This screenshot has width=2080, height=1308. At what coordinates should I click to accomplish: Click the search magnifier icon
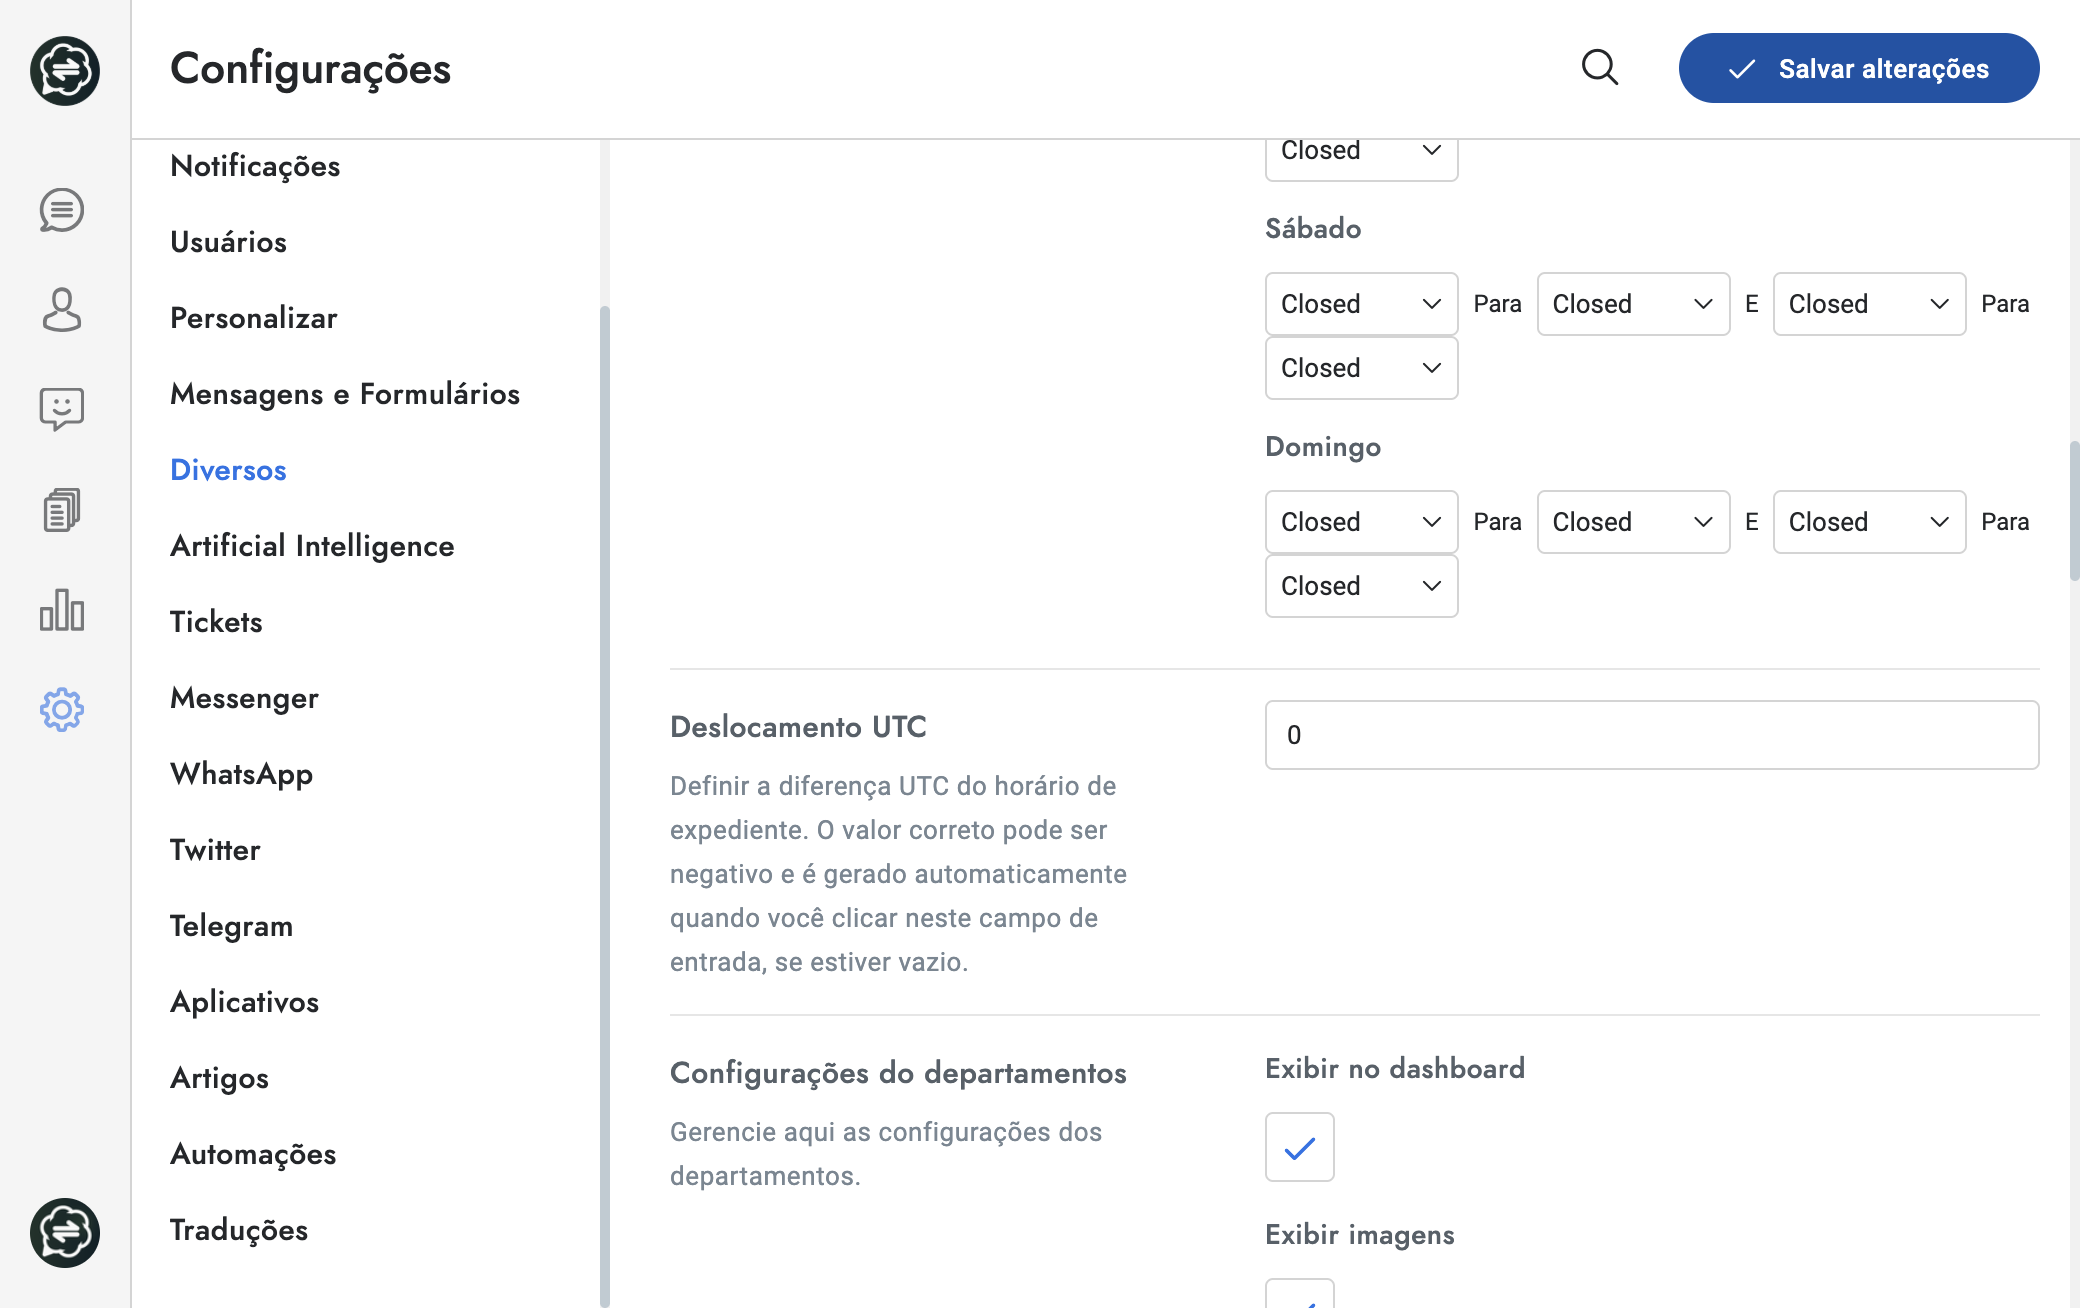(x=1600, y=68)
